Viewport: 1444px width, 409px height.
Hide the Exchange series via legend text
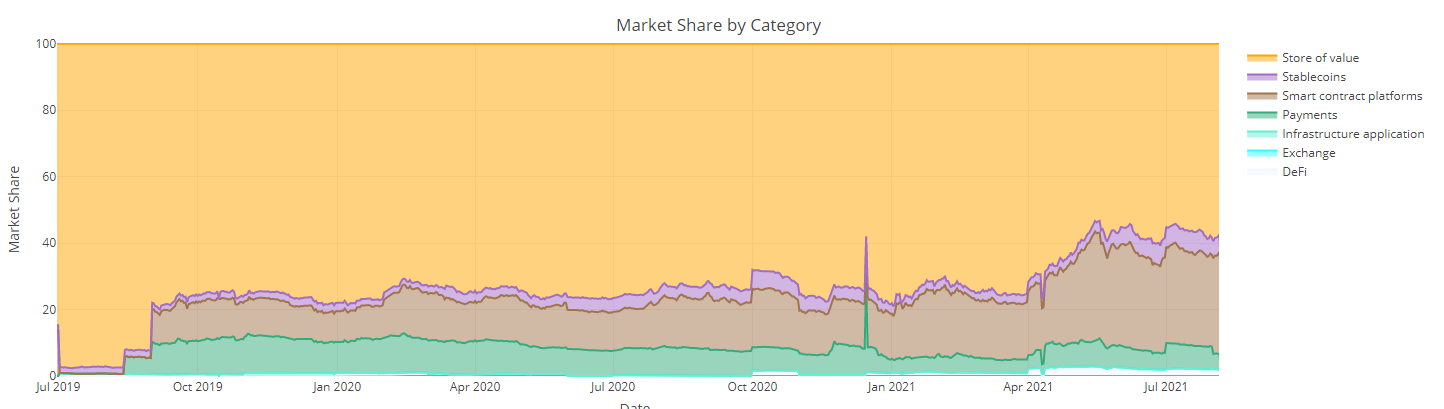[1308, 153]
